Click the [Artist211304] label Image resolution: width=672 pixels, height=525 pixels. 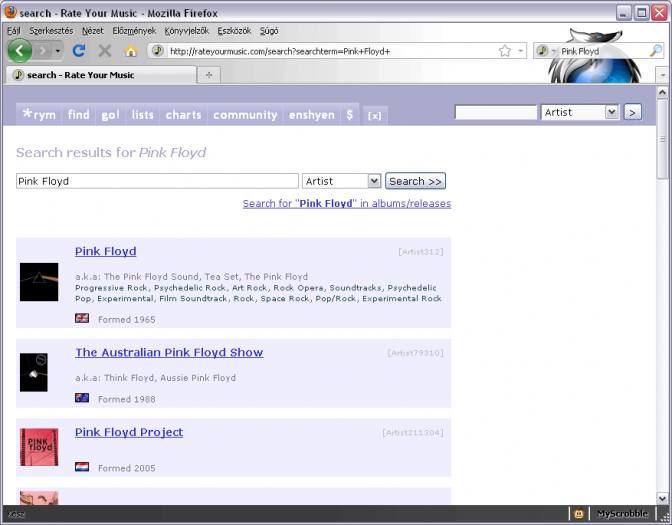click(x=413, y=432)
